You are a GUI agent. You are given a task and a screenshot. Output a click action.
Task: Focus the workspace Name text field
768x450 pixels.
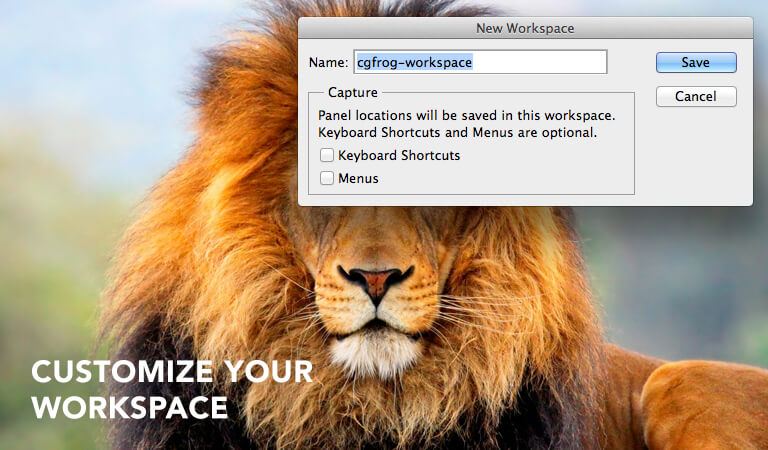pyautogui.click(x=480, y=62)
